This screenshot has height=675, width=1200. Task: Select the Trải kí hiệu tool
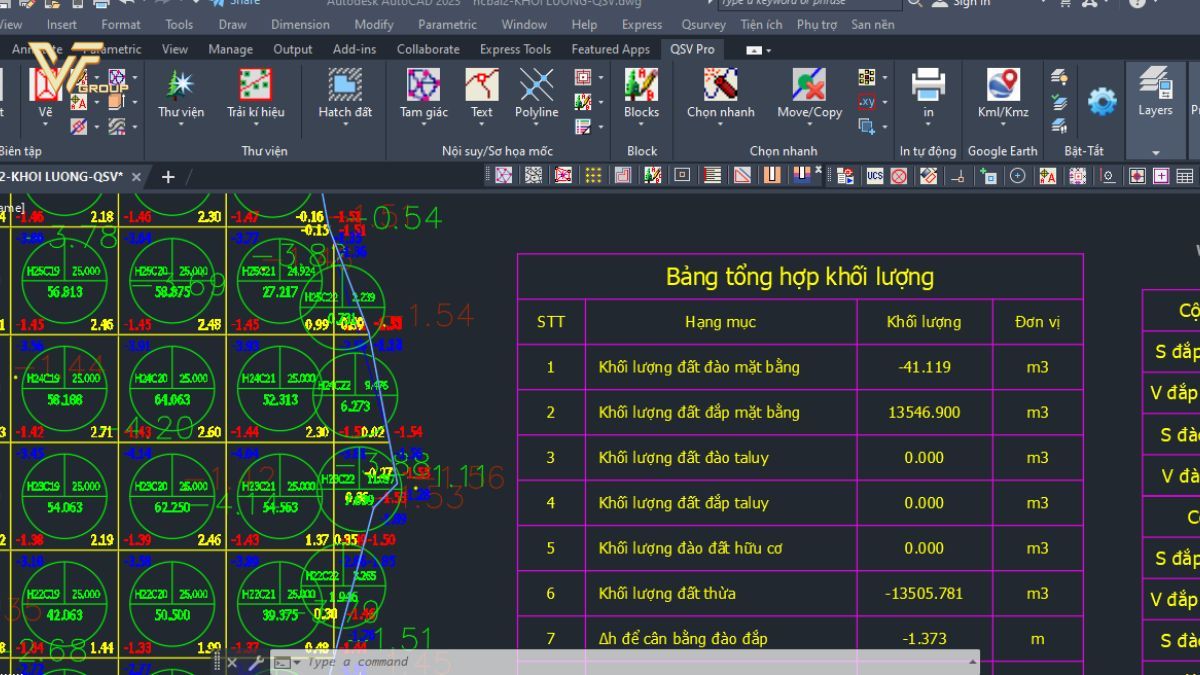(255, 87)
